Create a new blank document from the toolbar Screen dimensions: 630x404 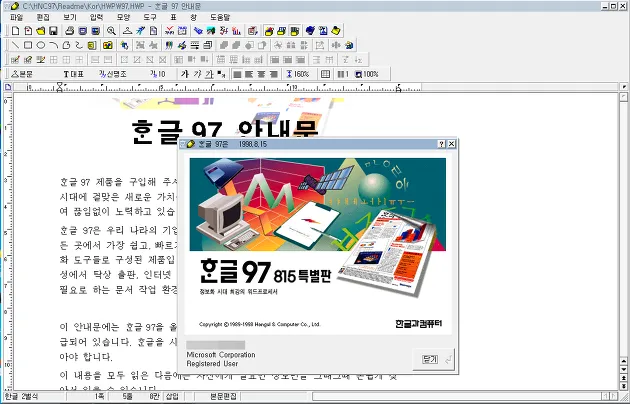pyautogui.click(x=15, y=31)
